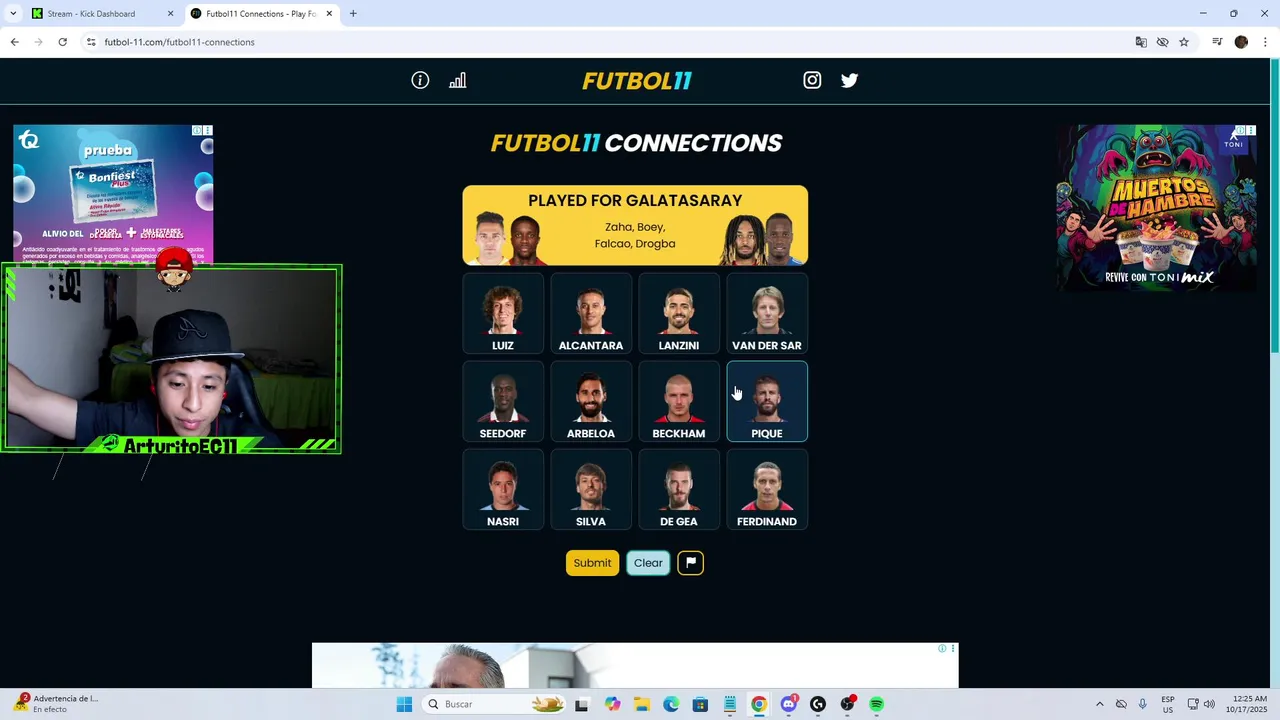This screenshot has height=720, width=1280.
Task: Open OBS Studio from the taskbar
Action: click(x=848, y=704)
